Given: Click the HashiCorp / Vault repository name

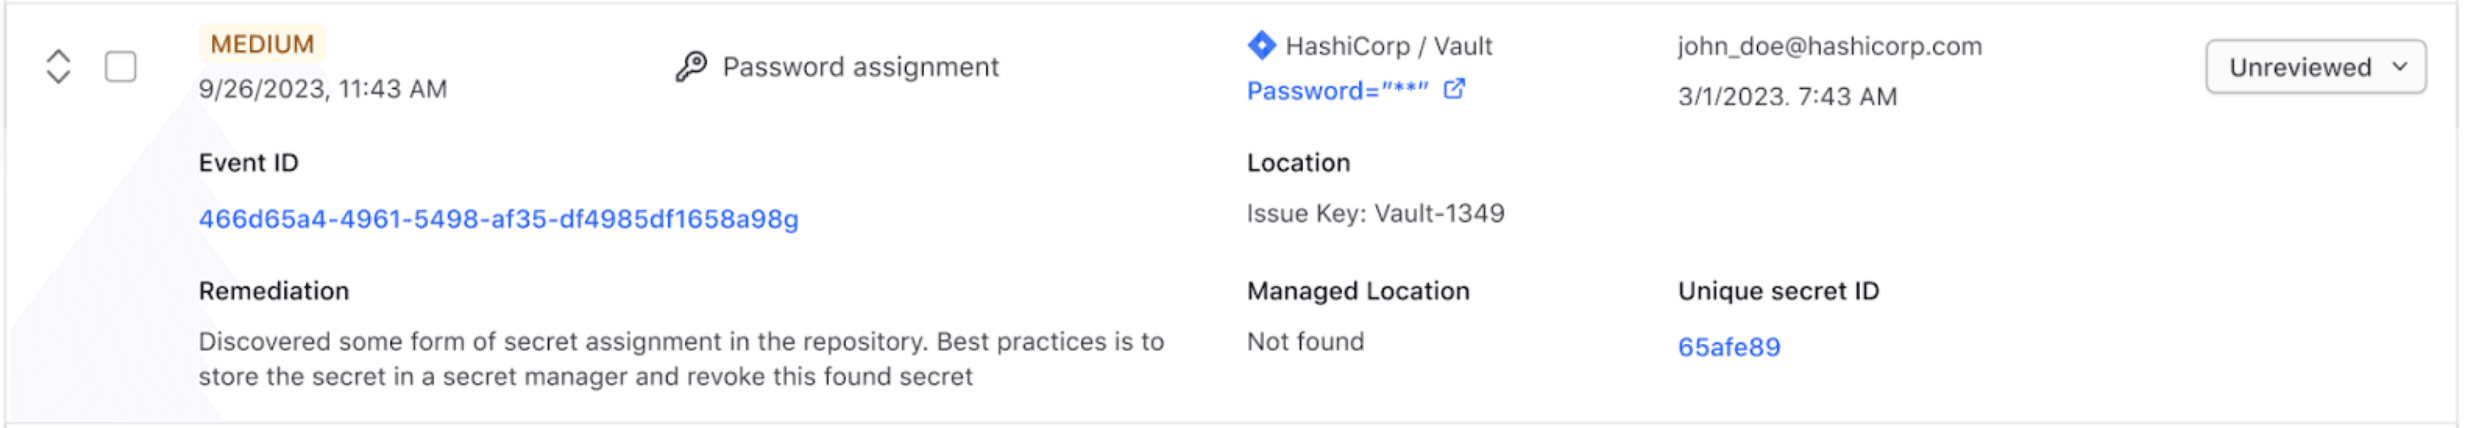Looking at the screenshot, I should 1388,46.
